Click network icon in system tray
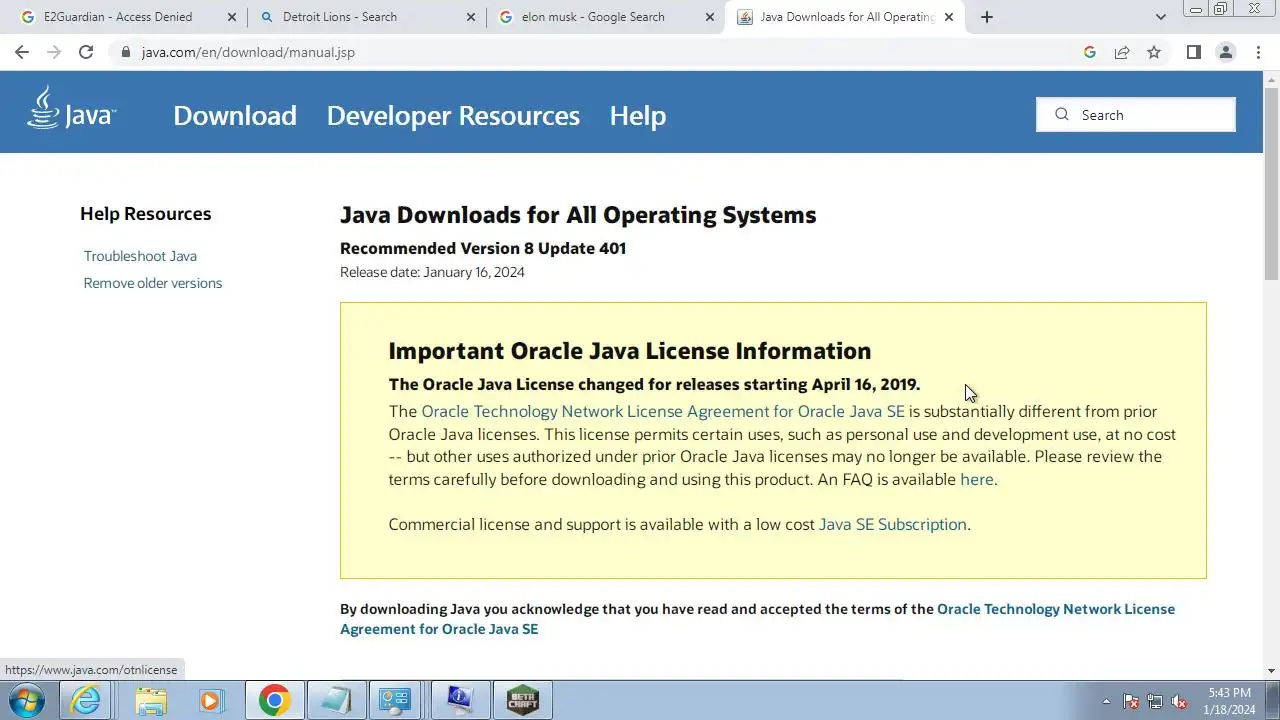The width and height of the screenshot is (1280, 720). [x=1155, y=701]
